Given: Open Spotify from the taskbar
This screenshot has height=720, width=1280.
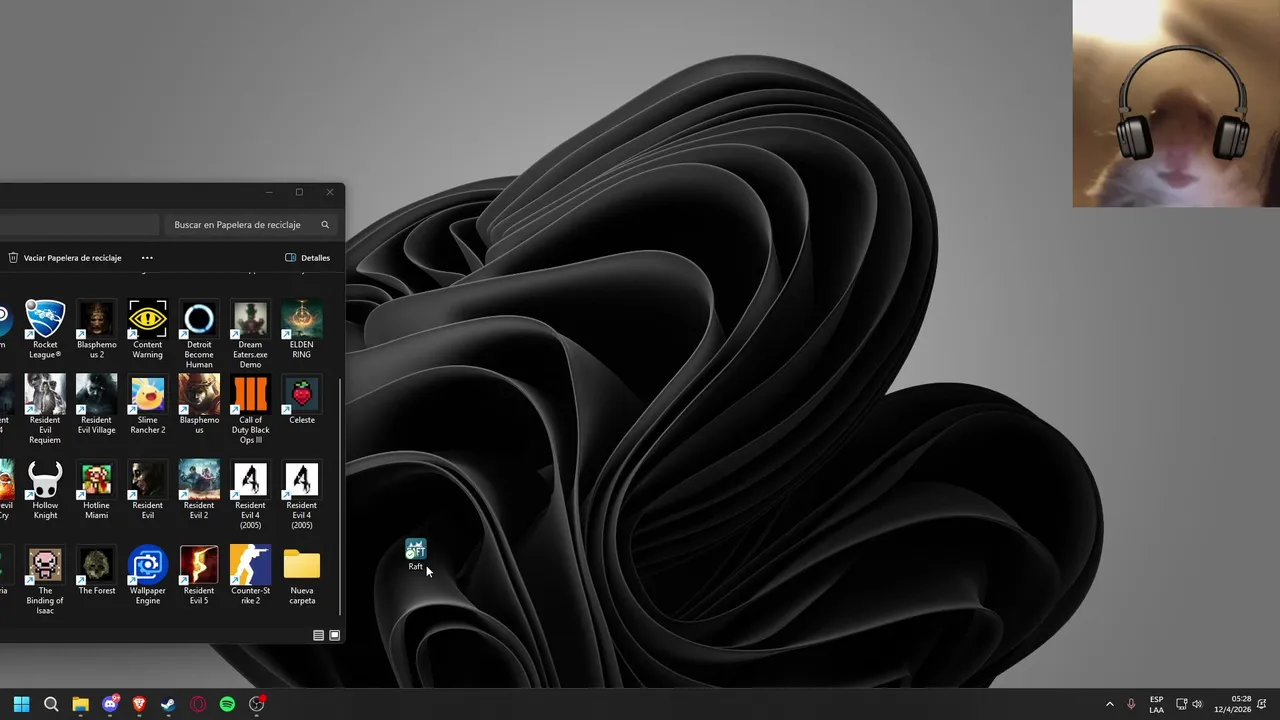Looking at the screenshot, I should click(x=227, y=704).
